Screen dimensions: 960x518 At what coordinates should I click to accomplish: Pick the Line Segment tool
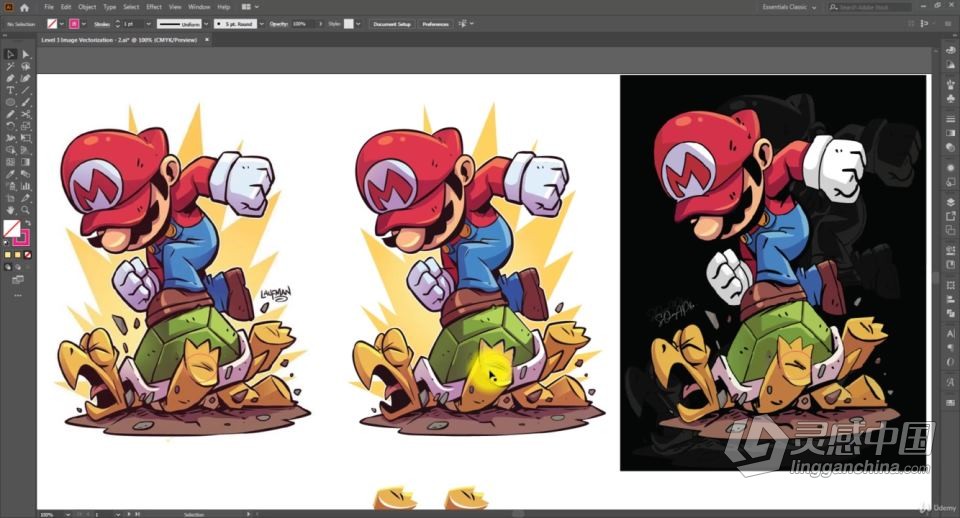[26, 90]
